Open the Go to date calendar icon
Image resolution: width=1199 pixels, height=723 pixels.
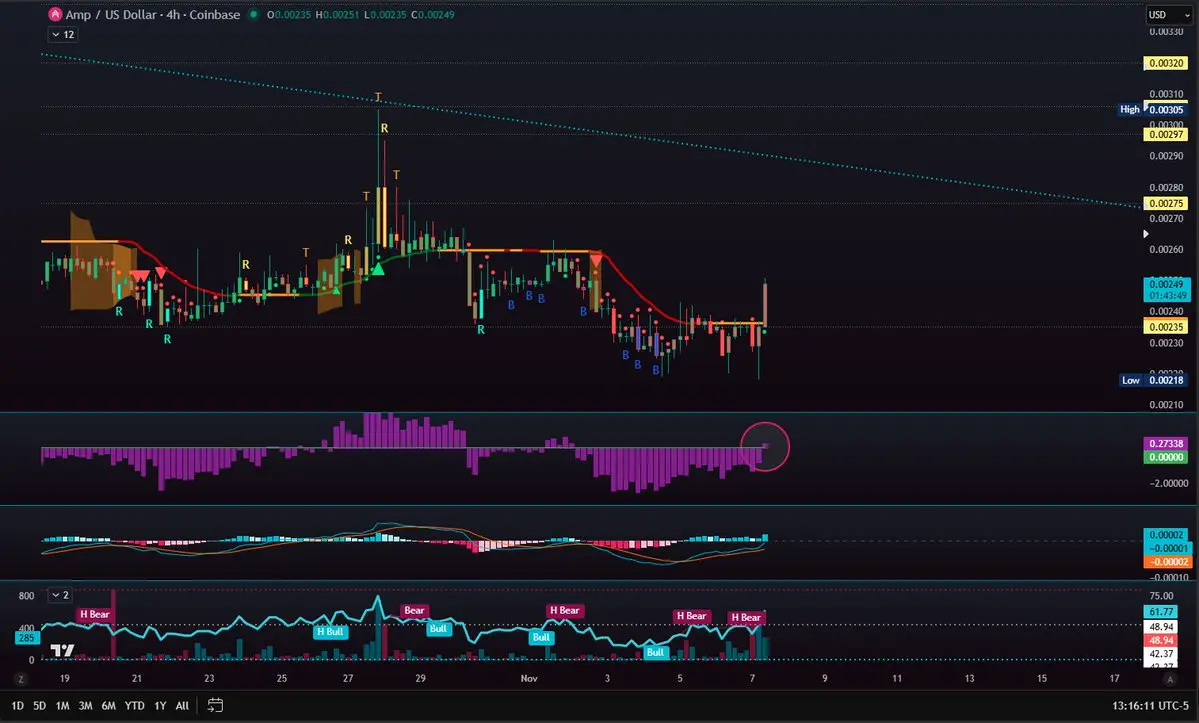coord(215,705)
